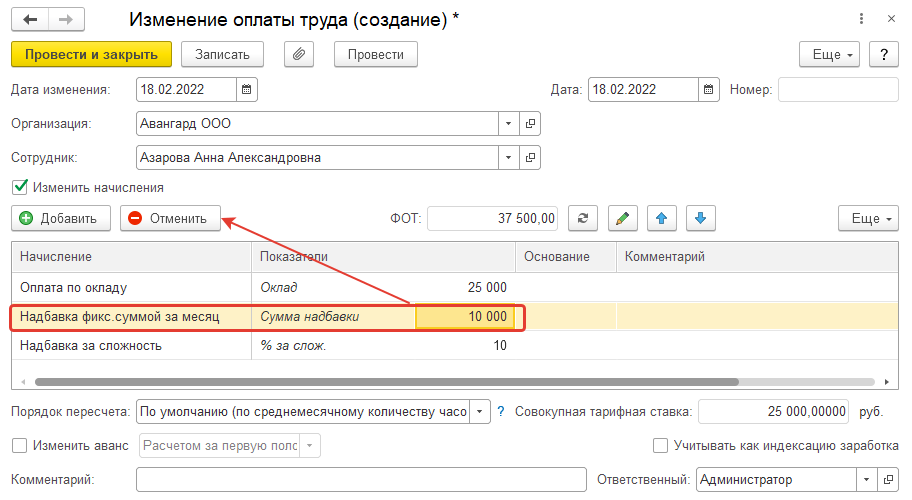
Task: Click the Основание column header
Action: (566, 256)
